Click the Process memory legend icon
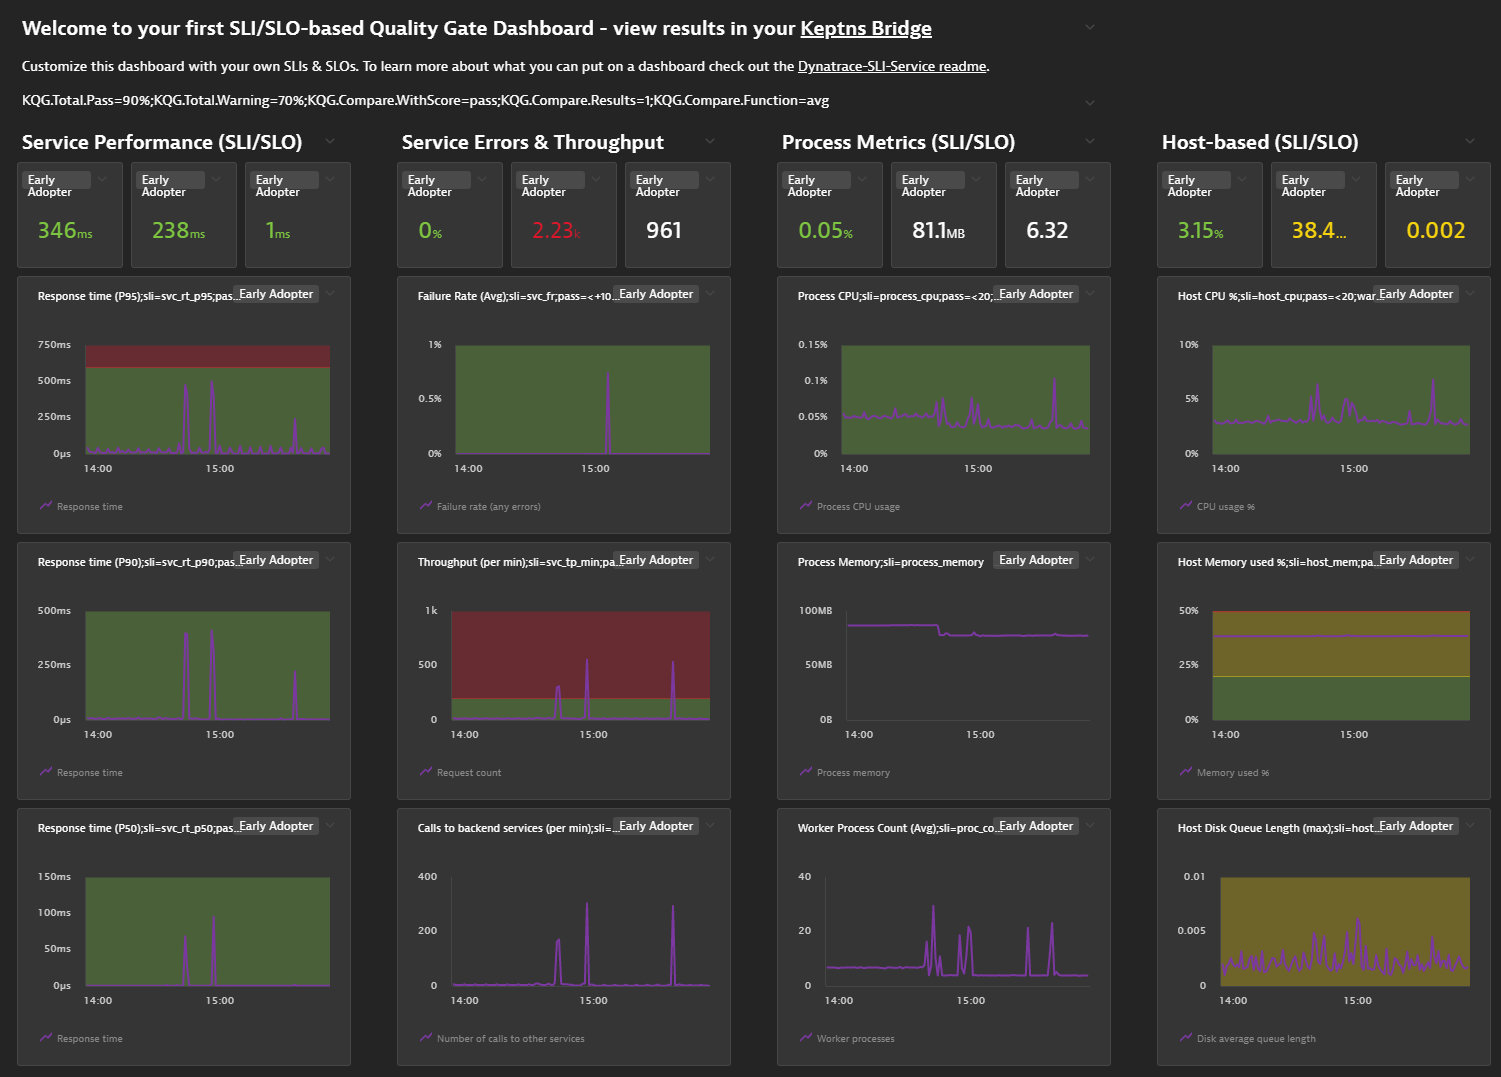Viewport: 1501px width, 1077px height. tap(806, 772)
